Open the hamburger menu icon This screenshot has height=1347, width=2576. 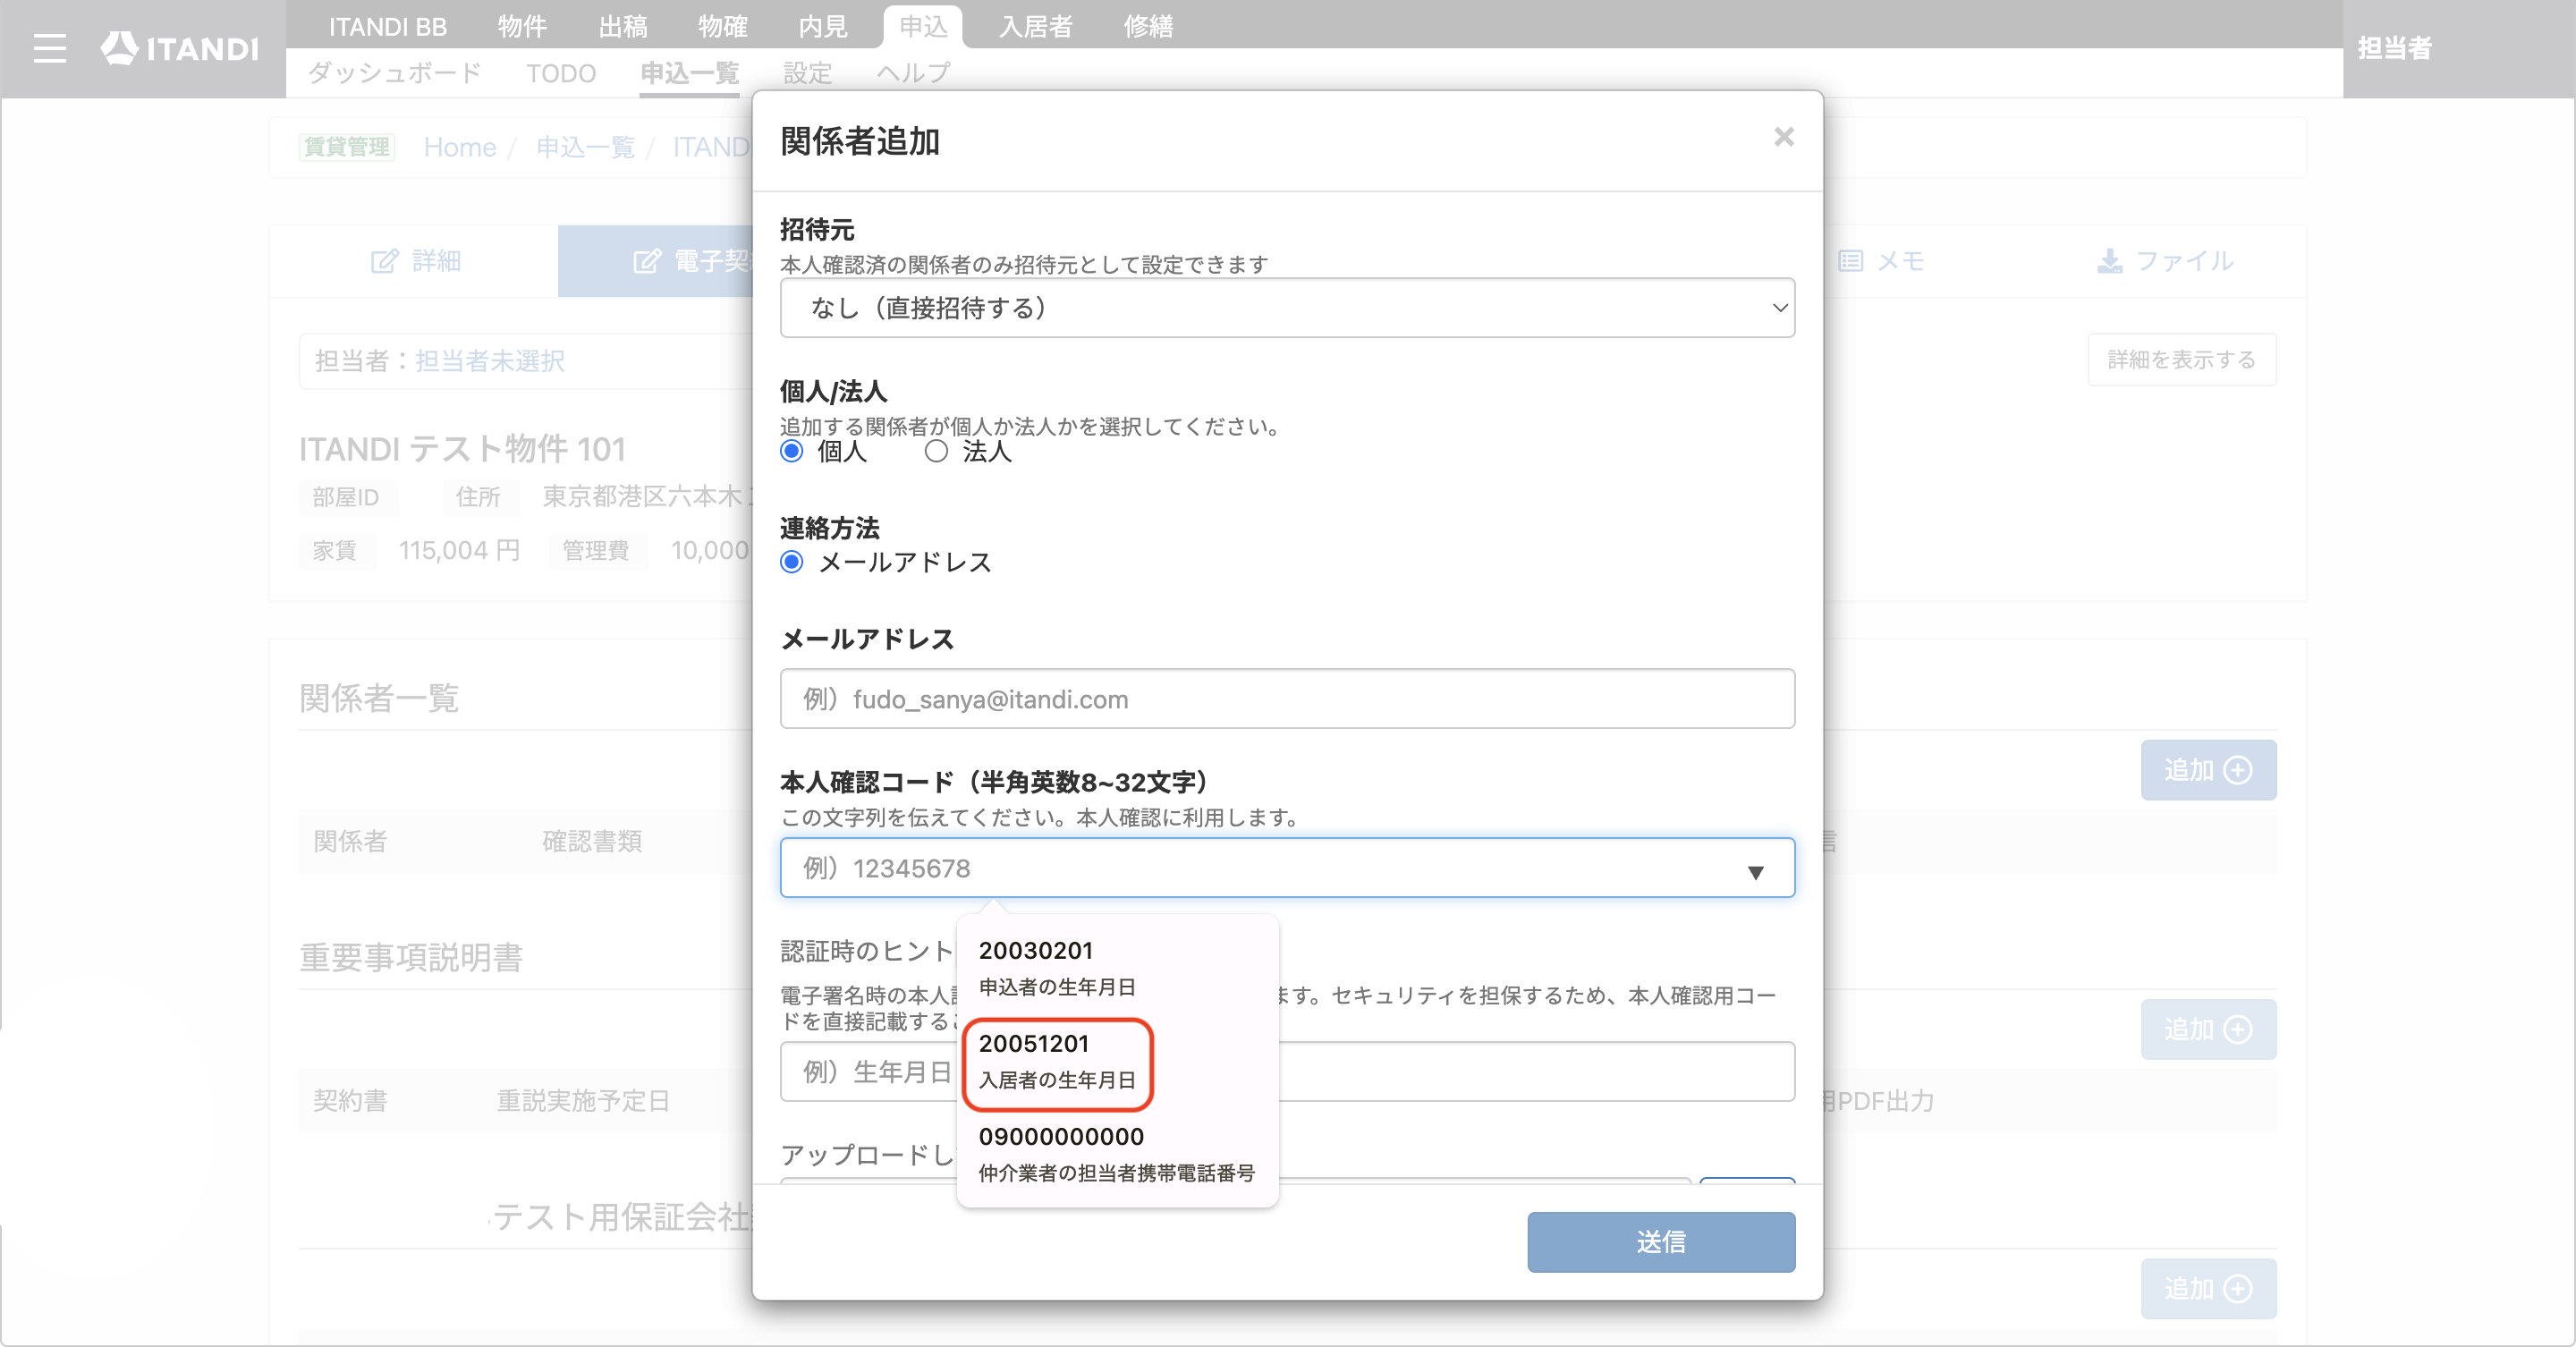(x=49, y=48)
